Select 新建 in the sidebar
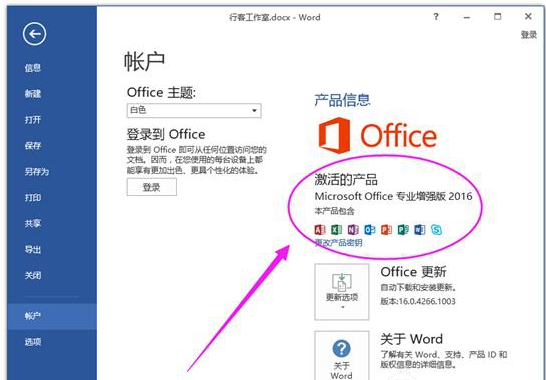This screenshot has width=546, height=380. pos(33,93)
